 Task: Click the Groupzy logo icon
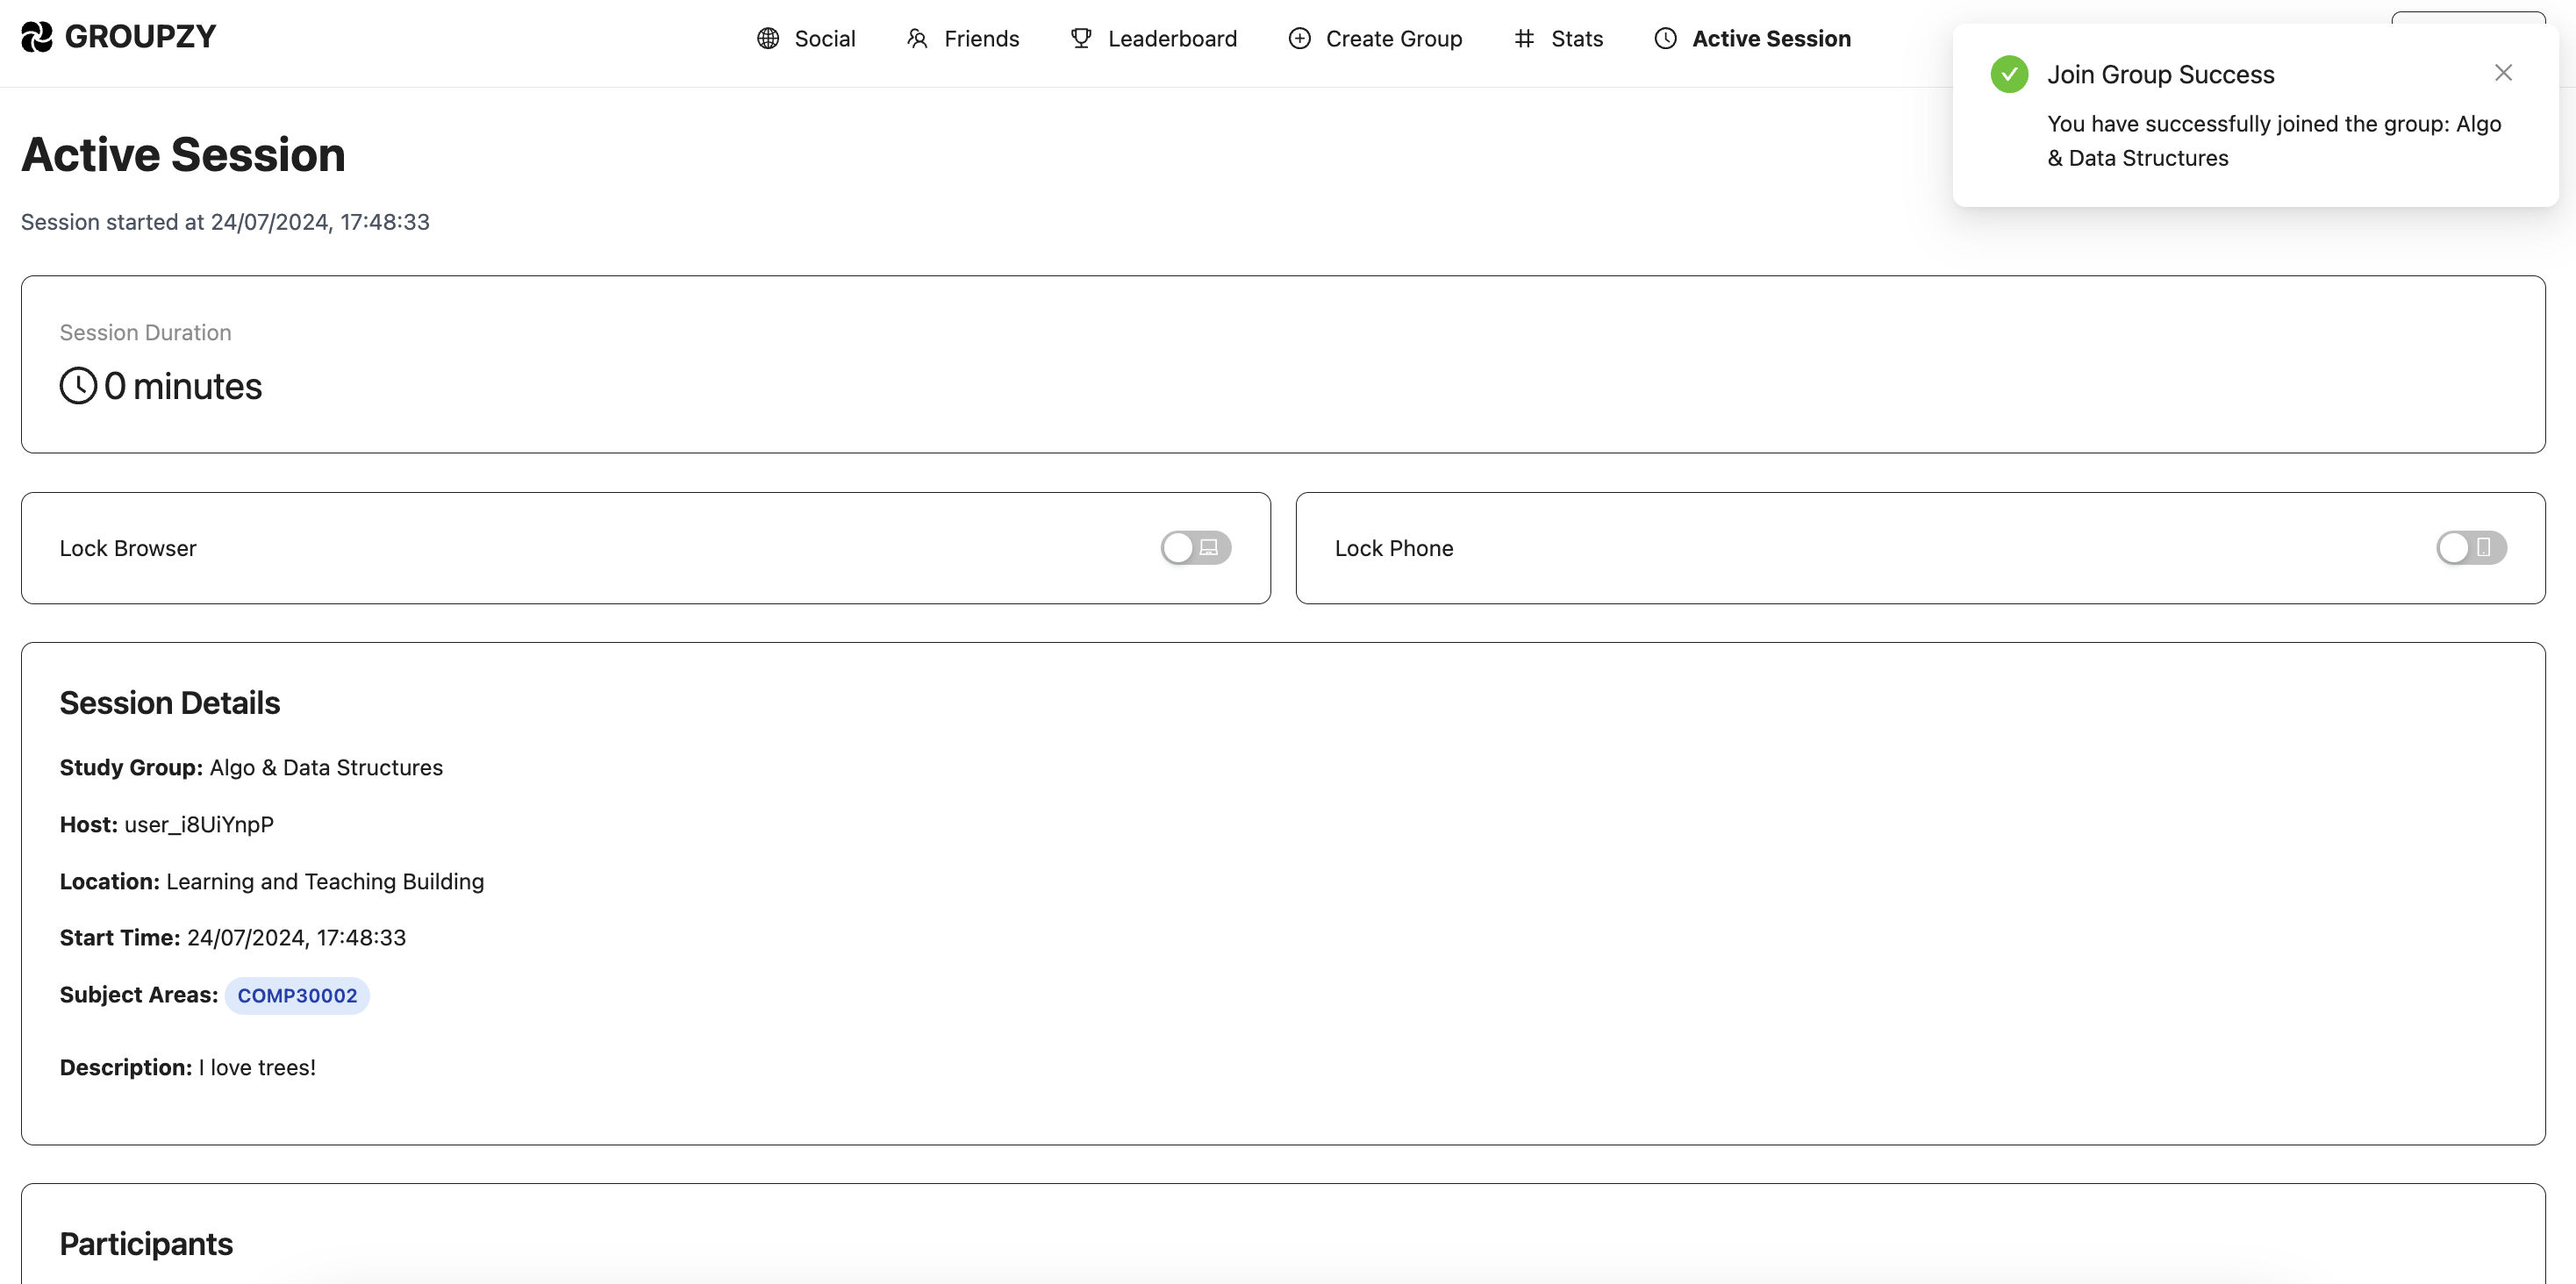pyautogui.click(x=36, y=37)
